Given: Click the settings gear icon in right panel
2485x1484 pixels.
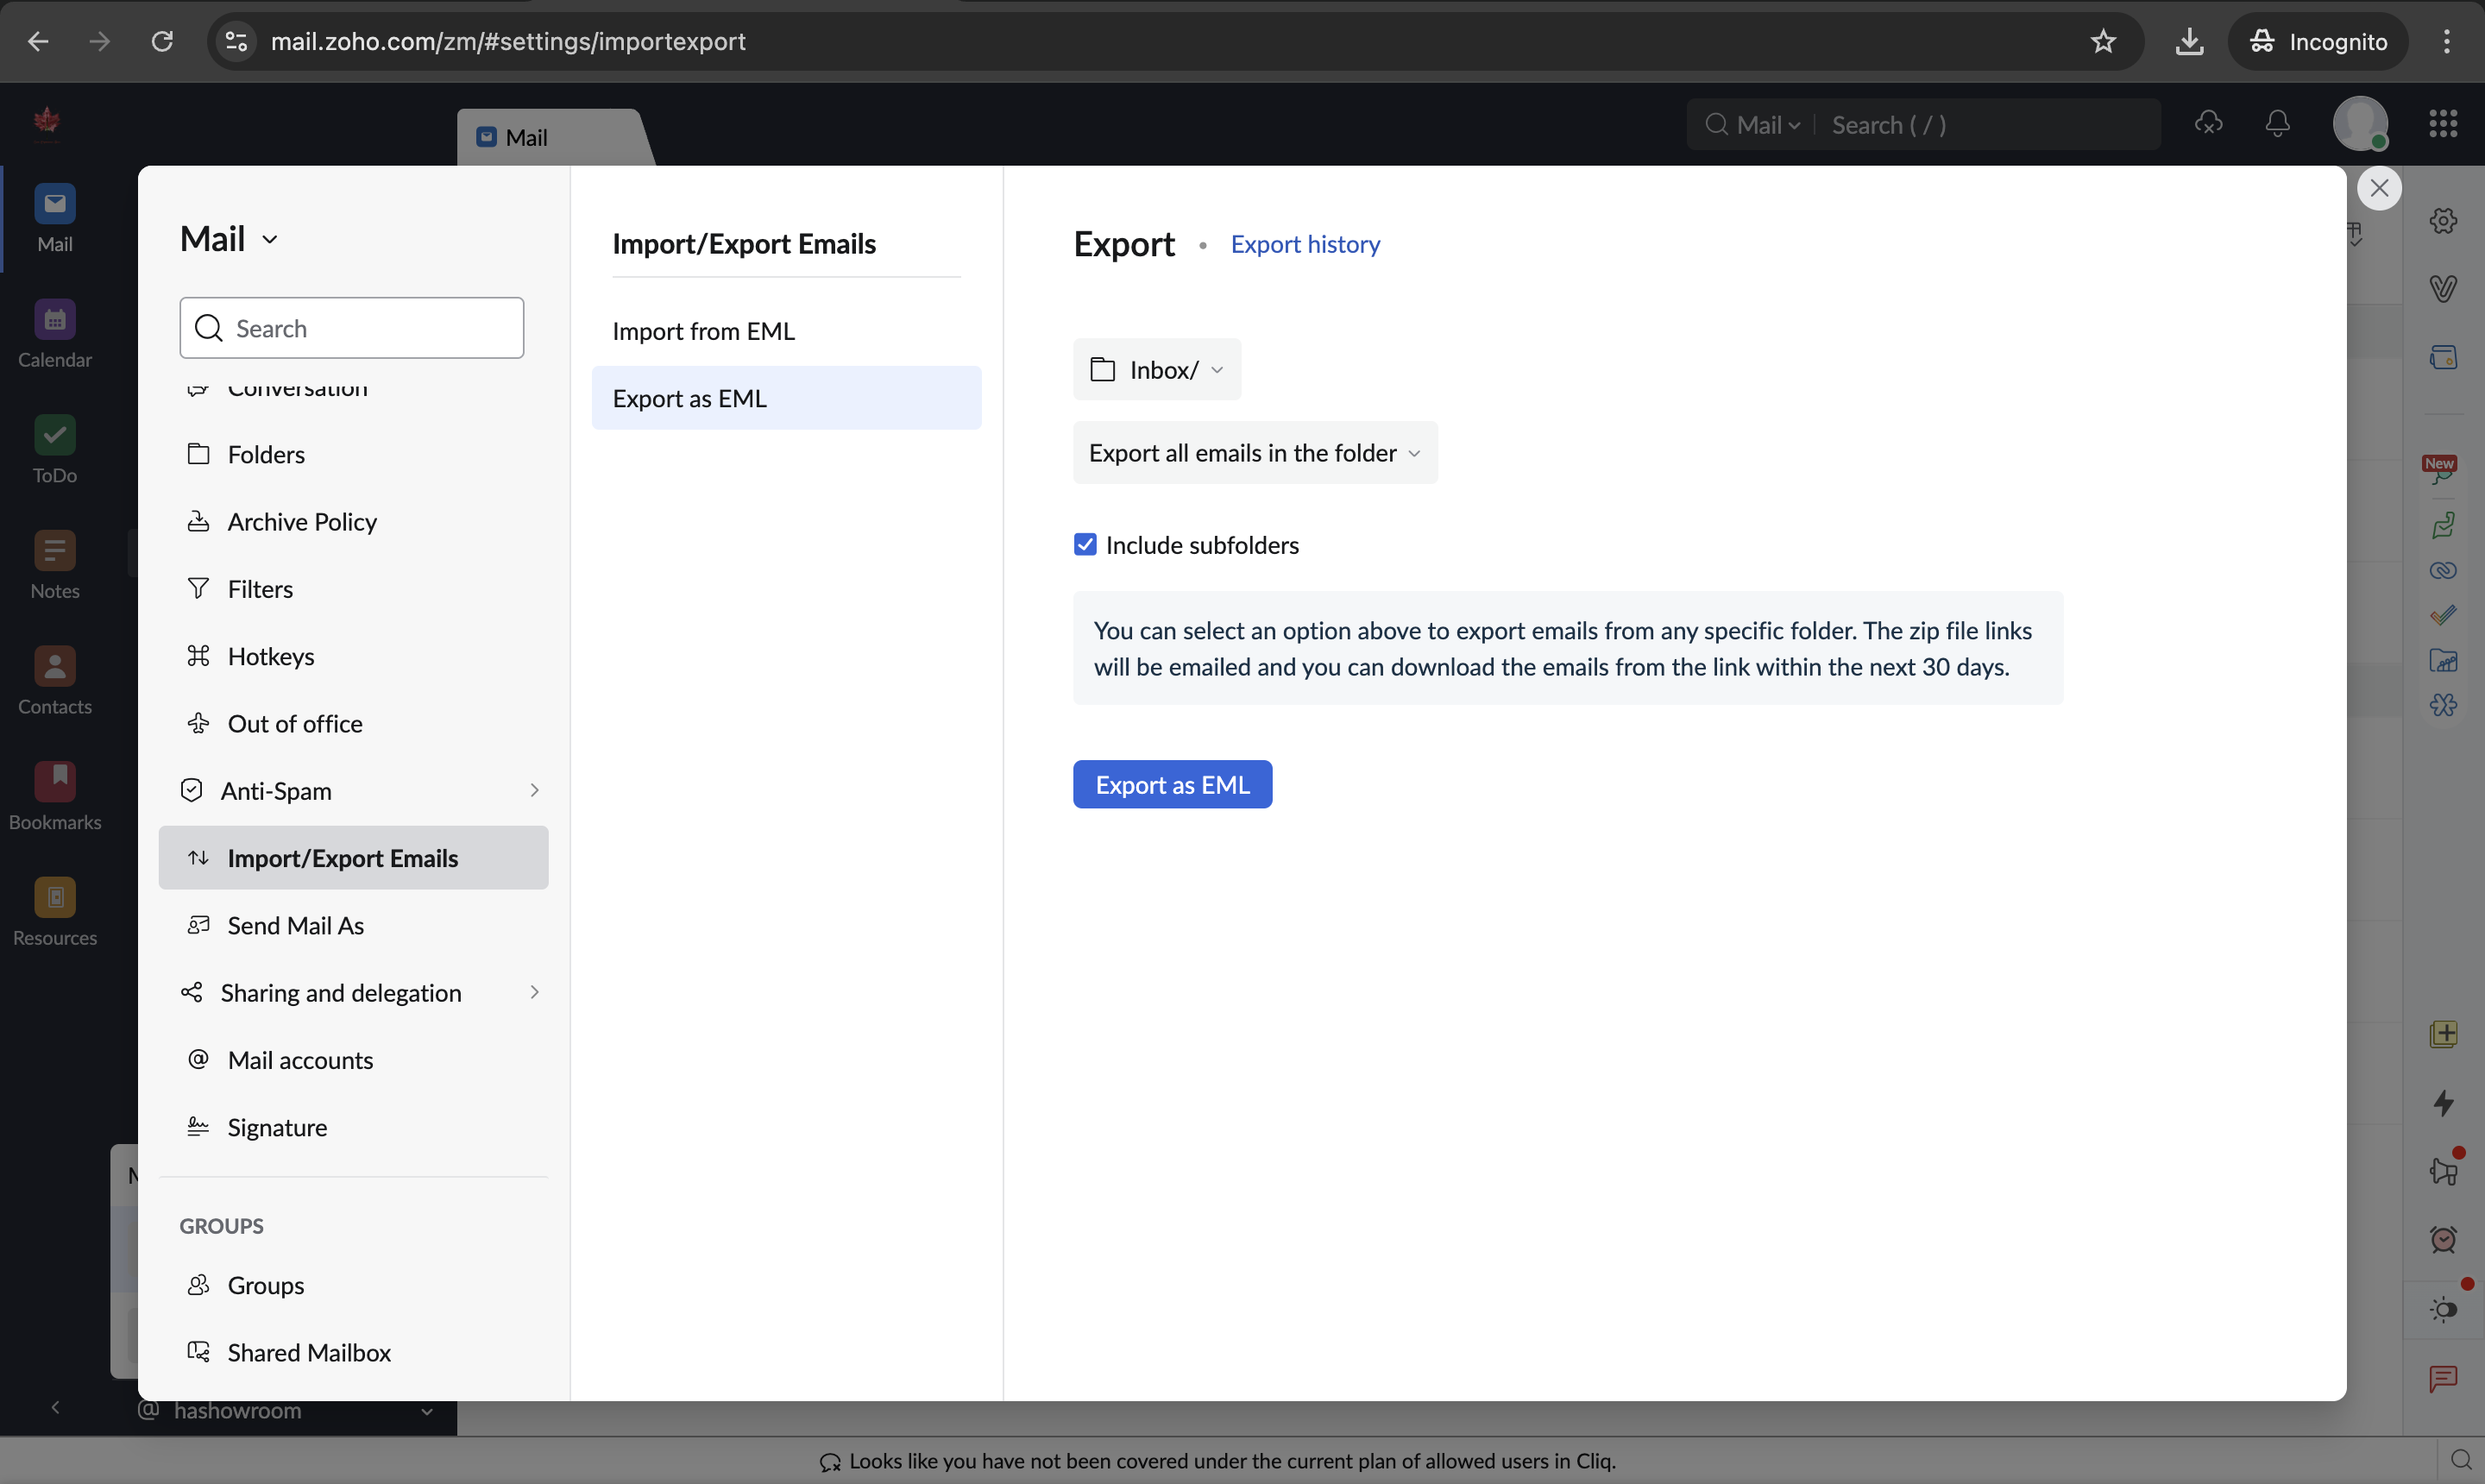Looking at the screenshot, I should 2442,221.
